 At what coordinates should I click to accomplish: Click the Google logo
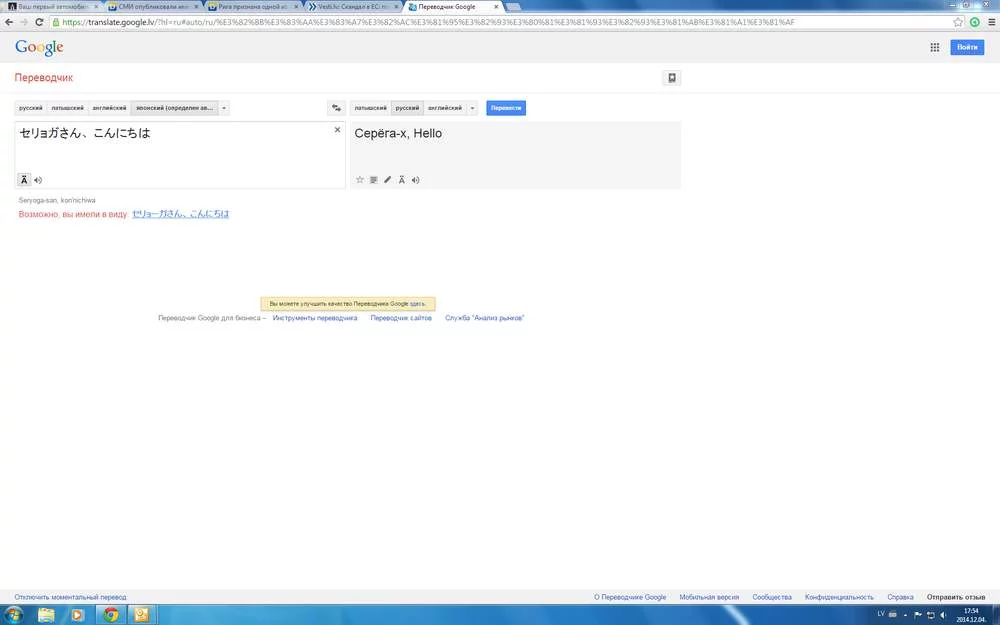point(40,47)
